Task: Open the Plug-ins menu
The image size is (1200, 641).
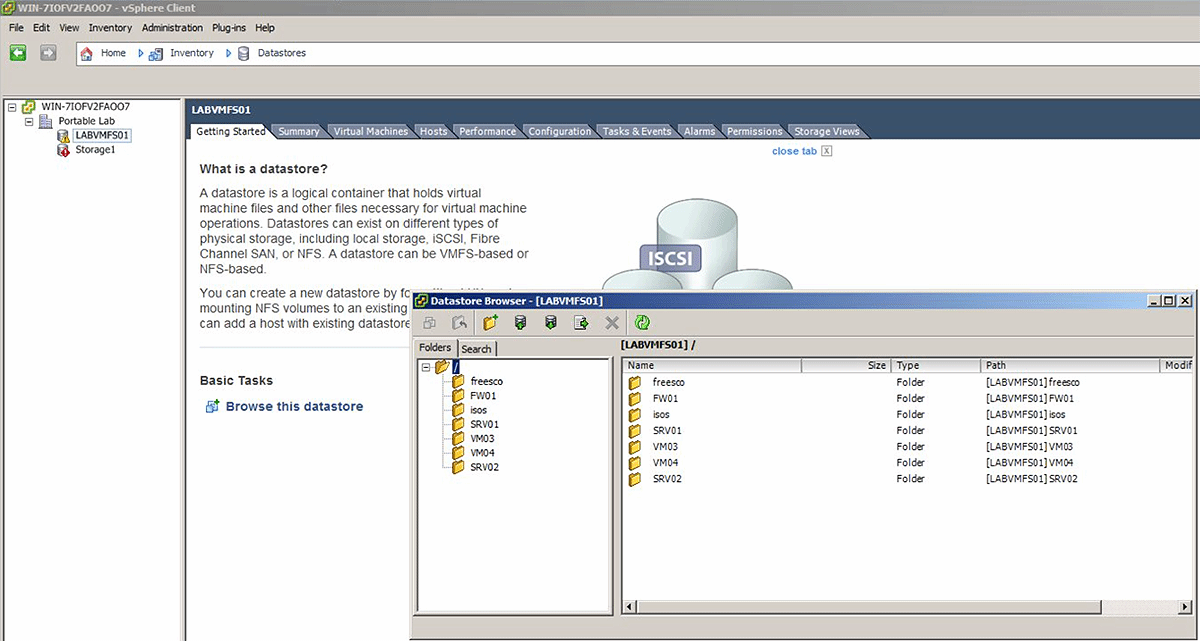Action: (228, 27)
